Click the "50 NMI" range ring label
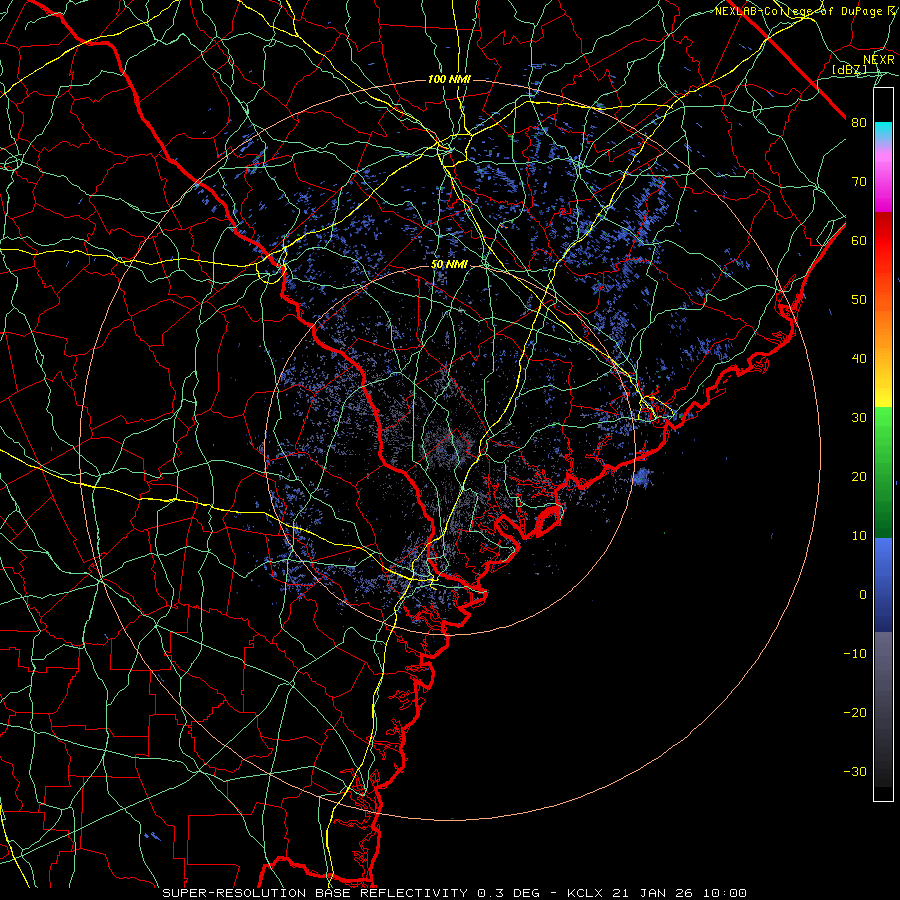This screenshot has width=900, height=900. (x=449, y=265)
